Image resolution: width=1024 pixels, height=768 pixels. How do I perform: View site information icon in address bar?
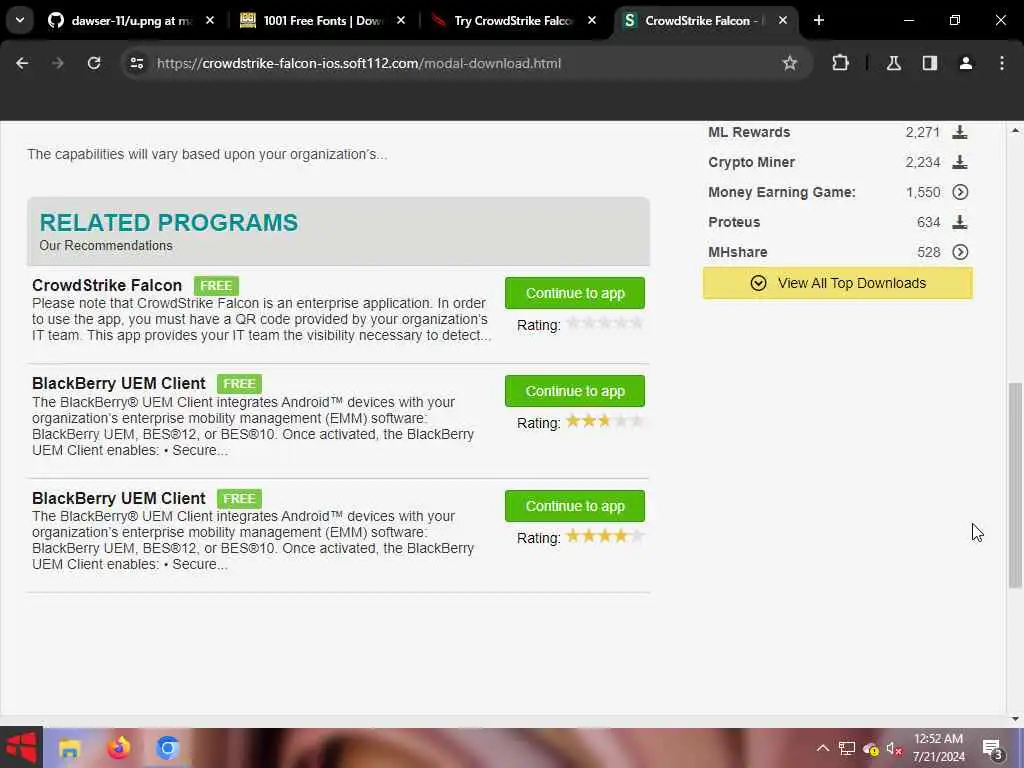tap(136, 63)
